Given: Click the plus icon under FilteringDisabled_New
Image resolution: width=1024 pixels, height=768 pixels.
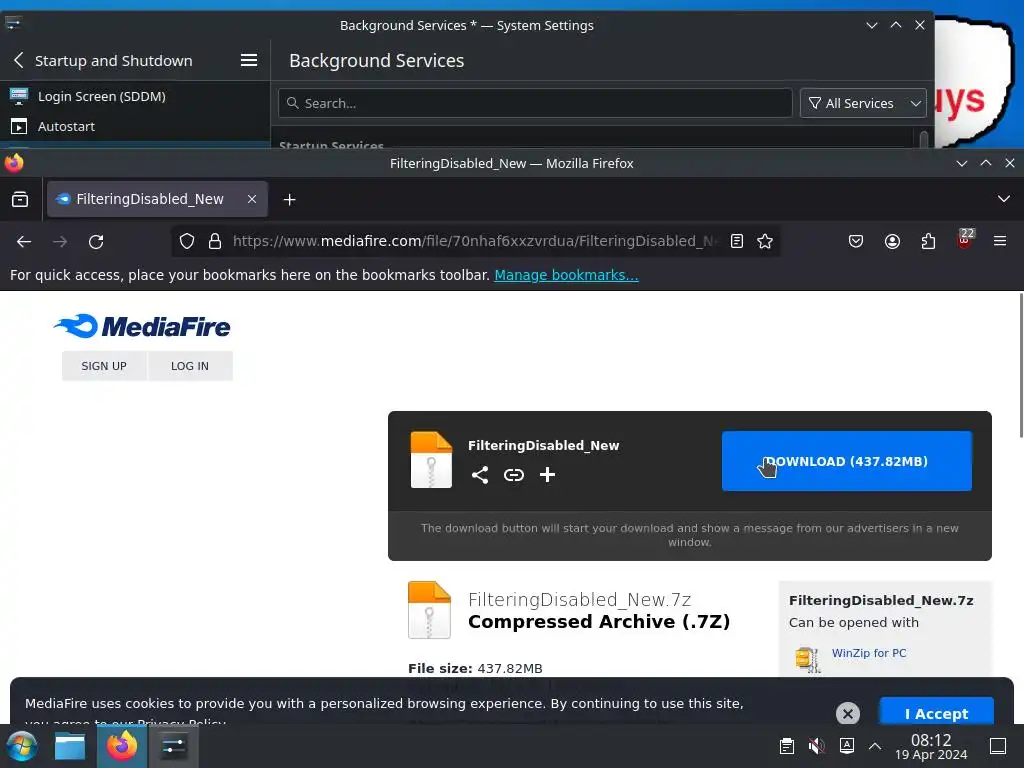Looking at the screenshot, I should coord(547,475).
